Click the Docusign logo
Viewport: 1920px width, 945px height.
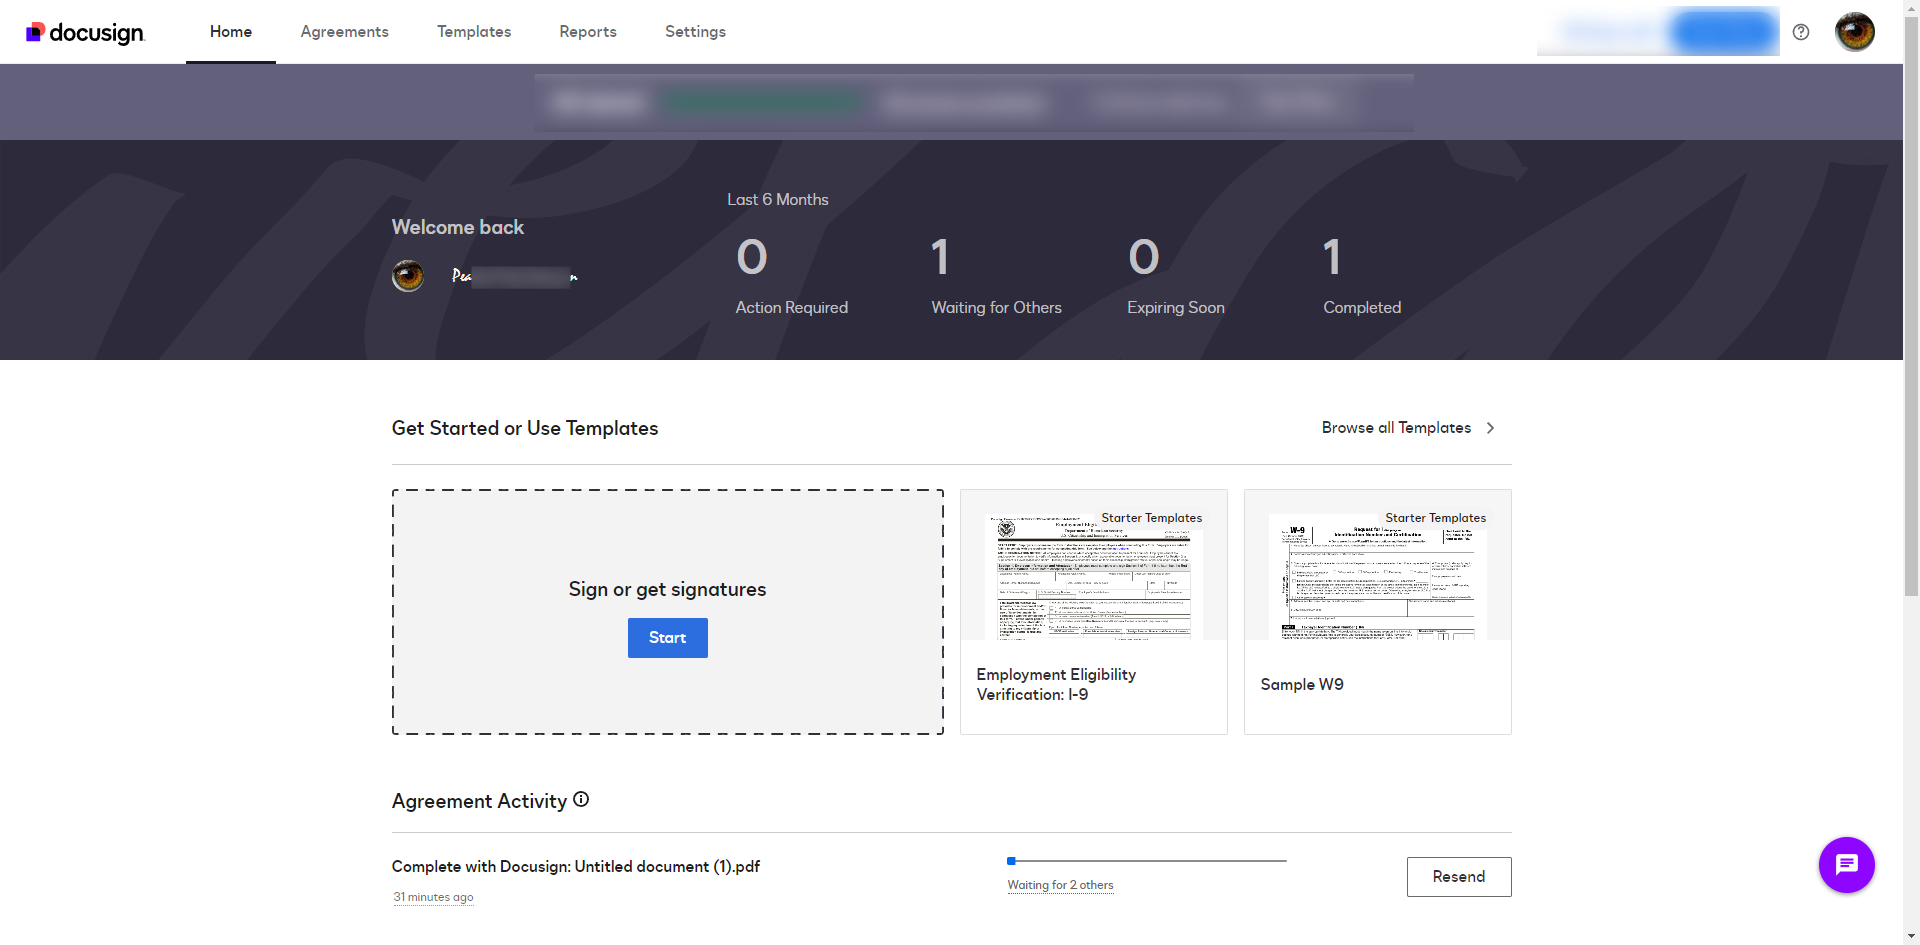click(x=85, y=31)
